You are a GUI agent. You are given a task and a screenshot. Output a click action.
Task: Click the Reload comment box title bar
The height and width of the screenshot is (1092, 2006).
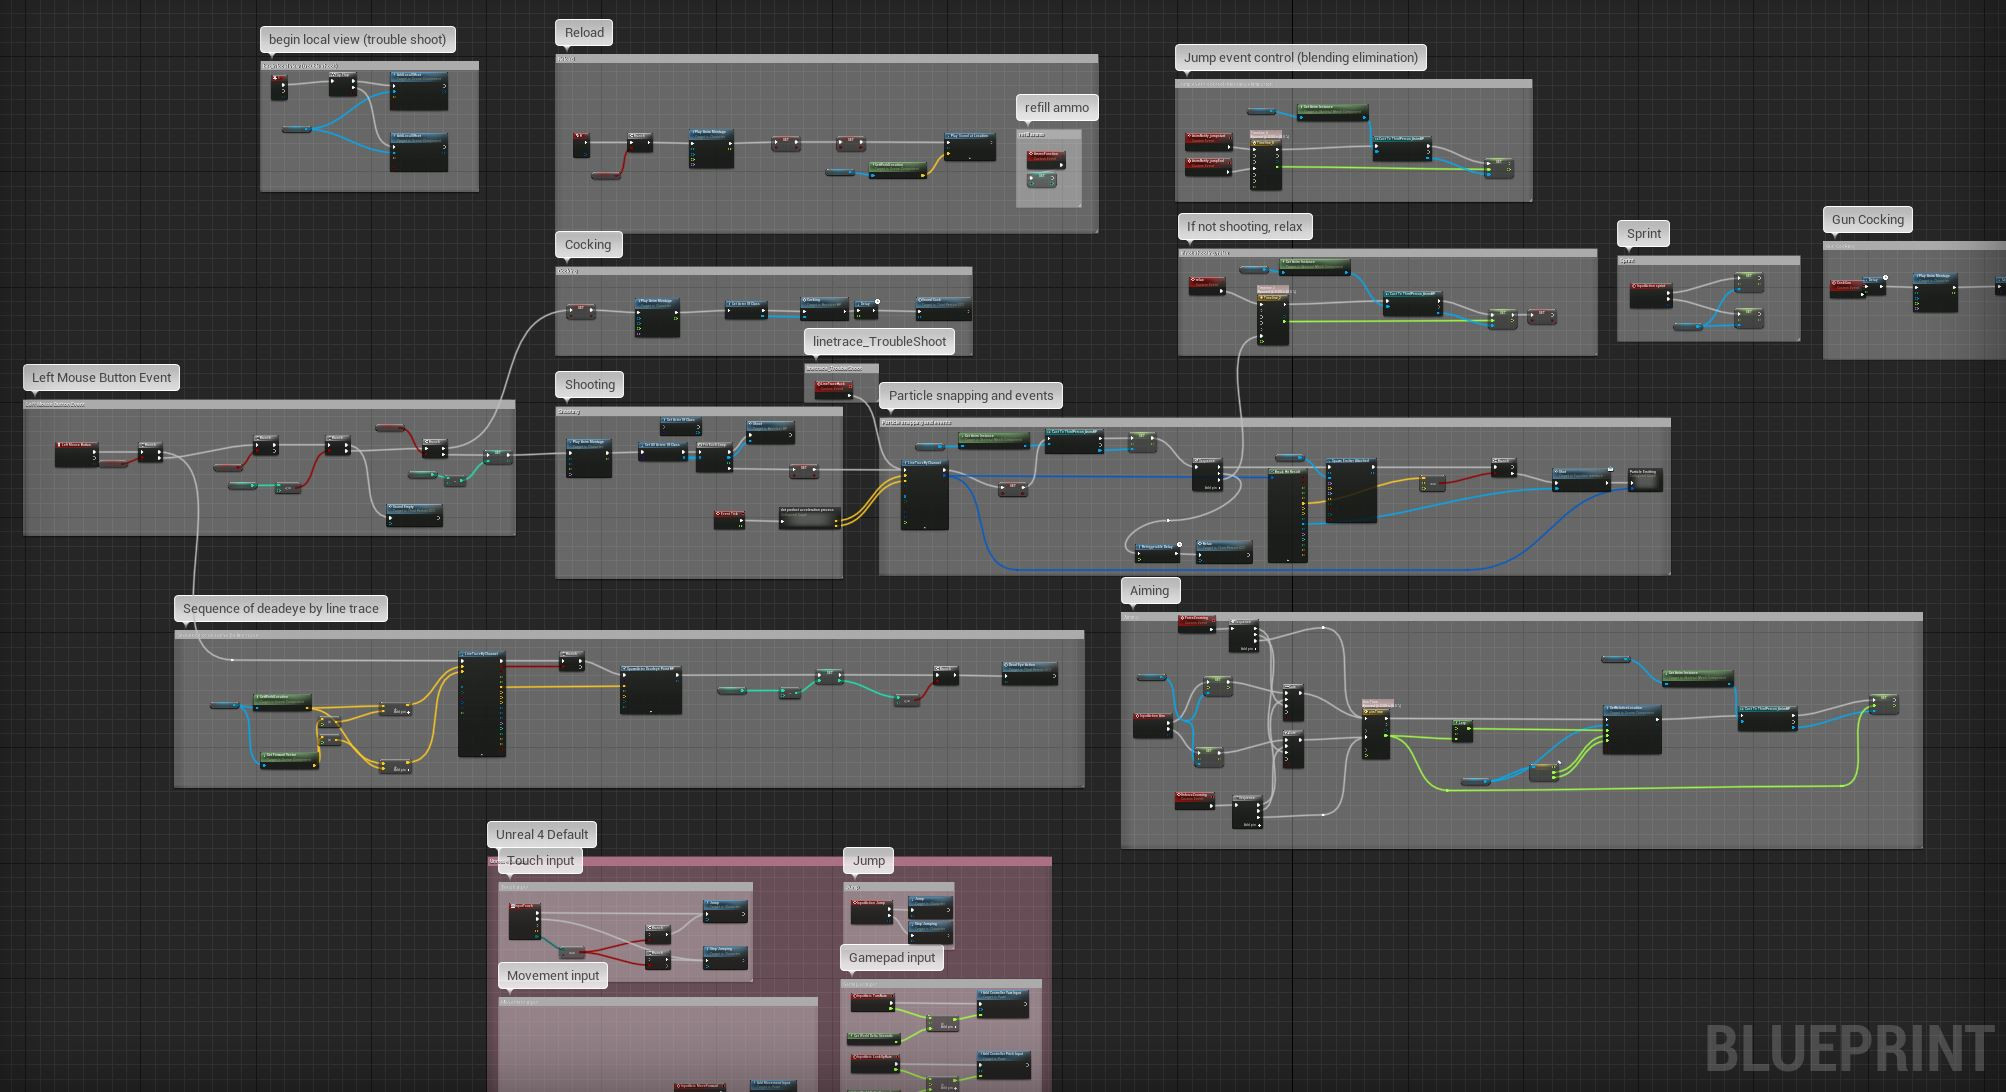click(827, 59)
